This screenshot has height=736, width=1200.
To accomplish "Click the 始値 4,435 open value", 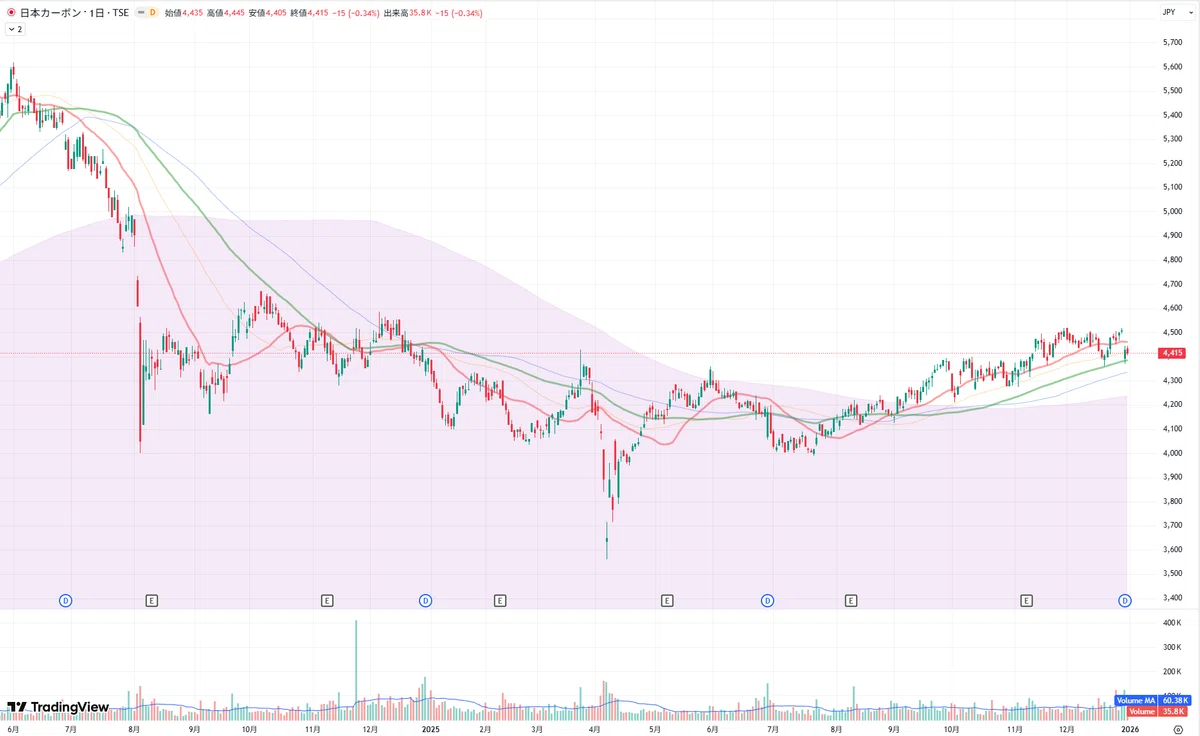I will pyautogui.click(x=183, y=12).
